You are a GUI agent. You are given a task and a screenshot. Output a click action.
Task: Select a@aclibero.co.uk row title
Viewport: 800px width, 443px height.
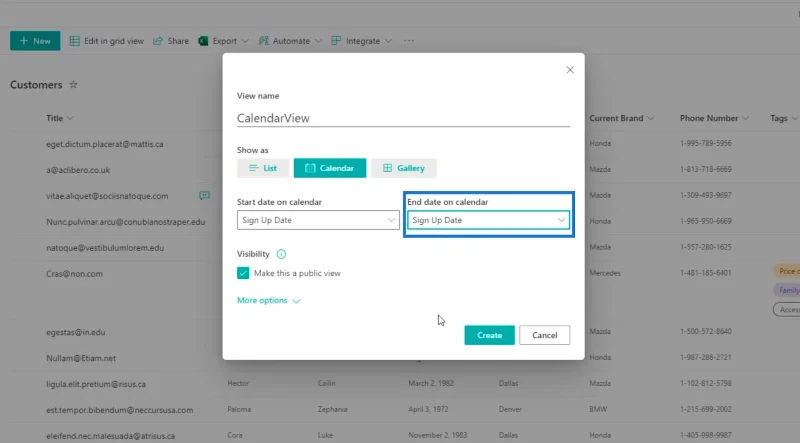pyautogui.click(x=78, y=170)
